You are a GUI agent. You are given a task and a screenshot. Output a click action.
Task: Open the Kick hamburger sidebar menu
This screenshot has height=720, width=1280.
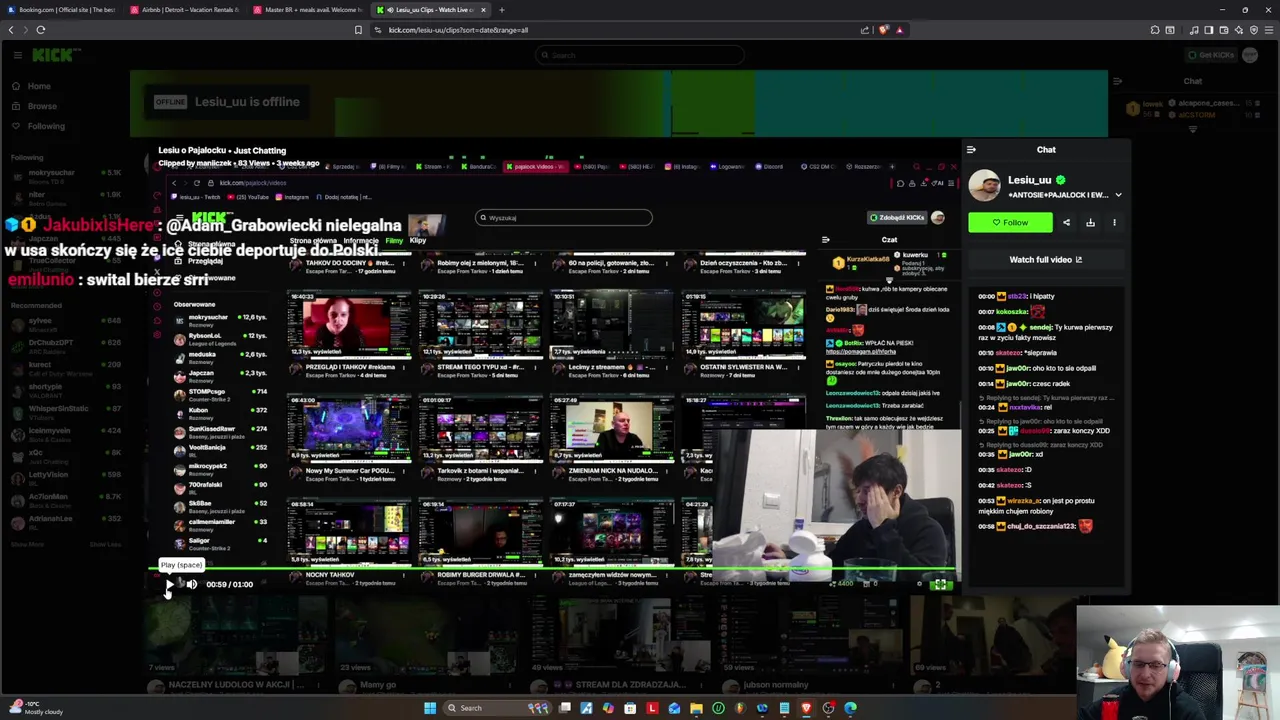(18, 55)
